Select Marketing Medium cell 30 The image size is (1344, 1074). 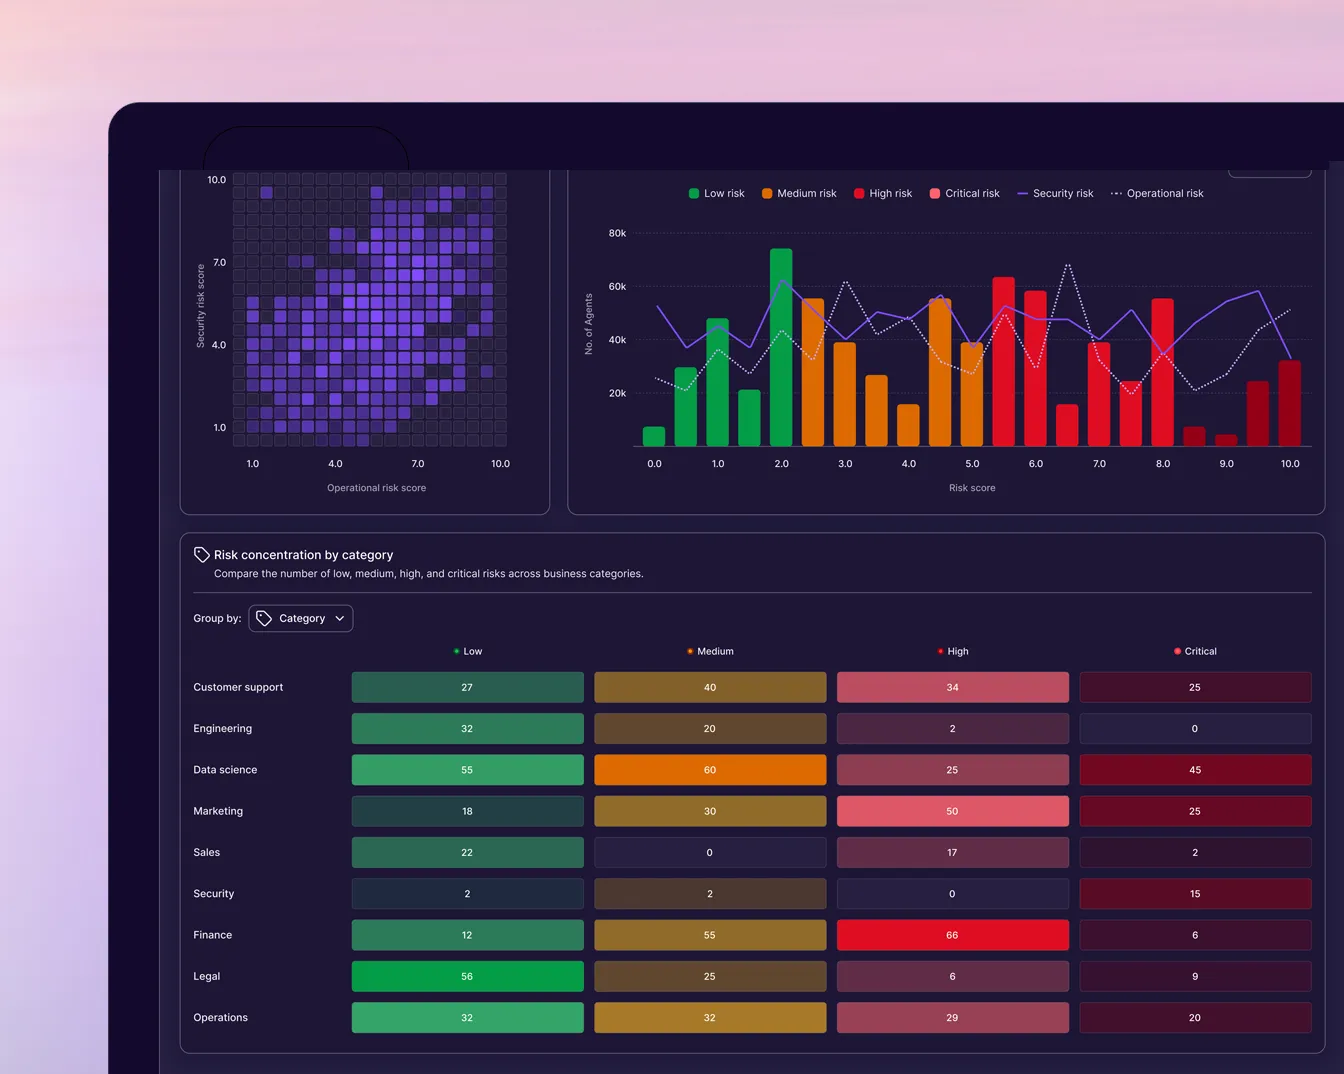pyautogui.click(x=710, y=811)
